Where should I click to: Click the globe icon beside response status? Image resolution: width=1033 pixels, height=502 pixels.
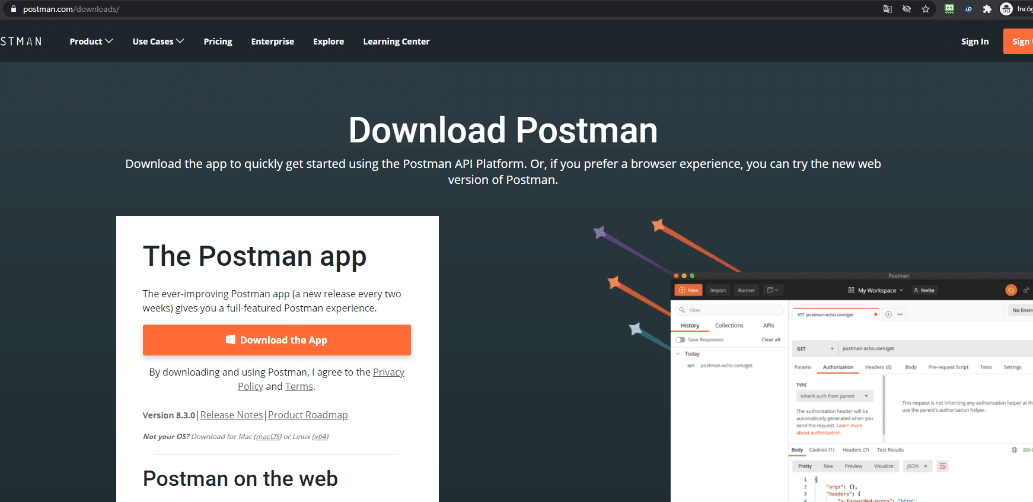tap(1014, 450)
